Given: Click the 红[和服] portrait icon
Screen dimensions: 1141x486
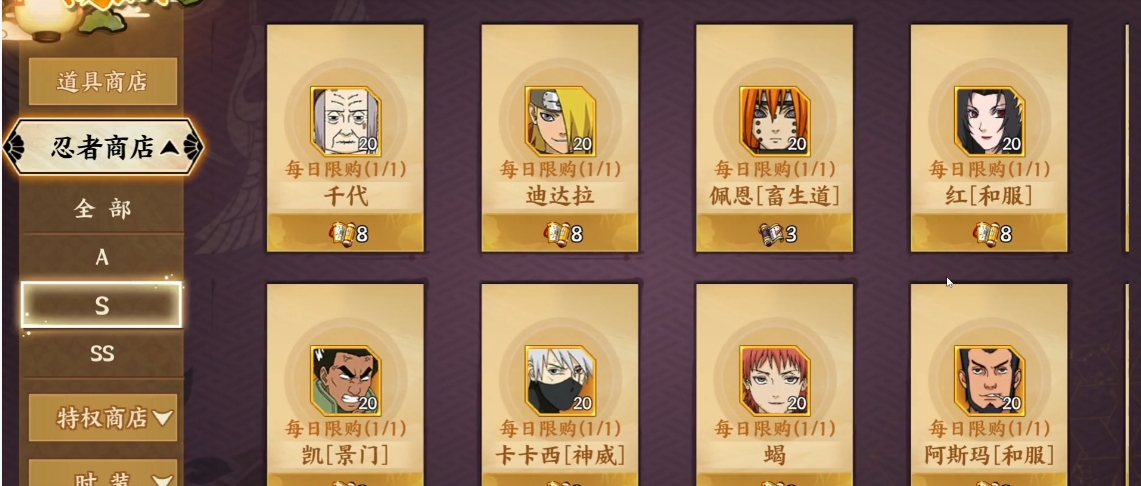Looking at the screenshot, I should click(990, 121).
